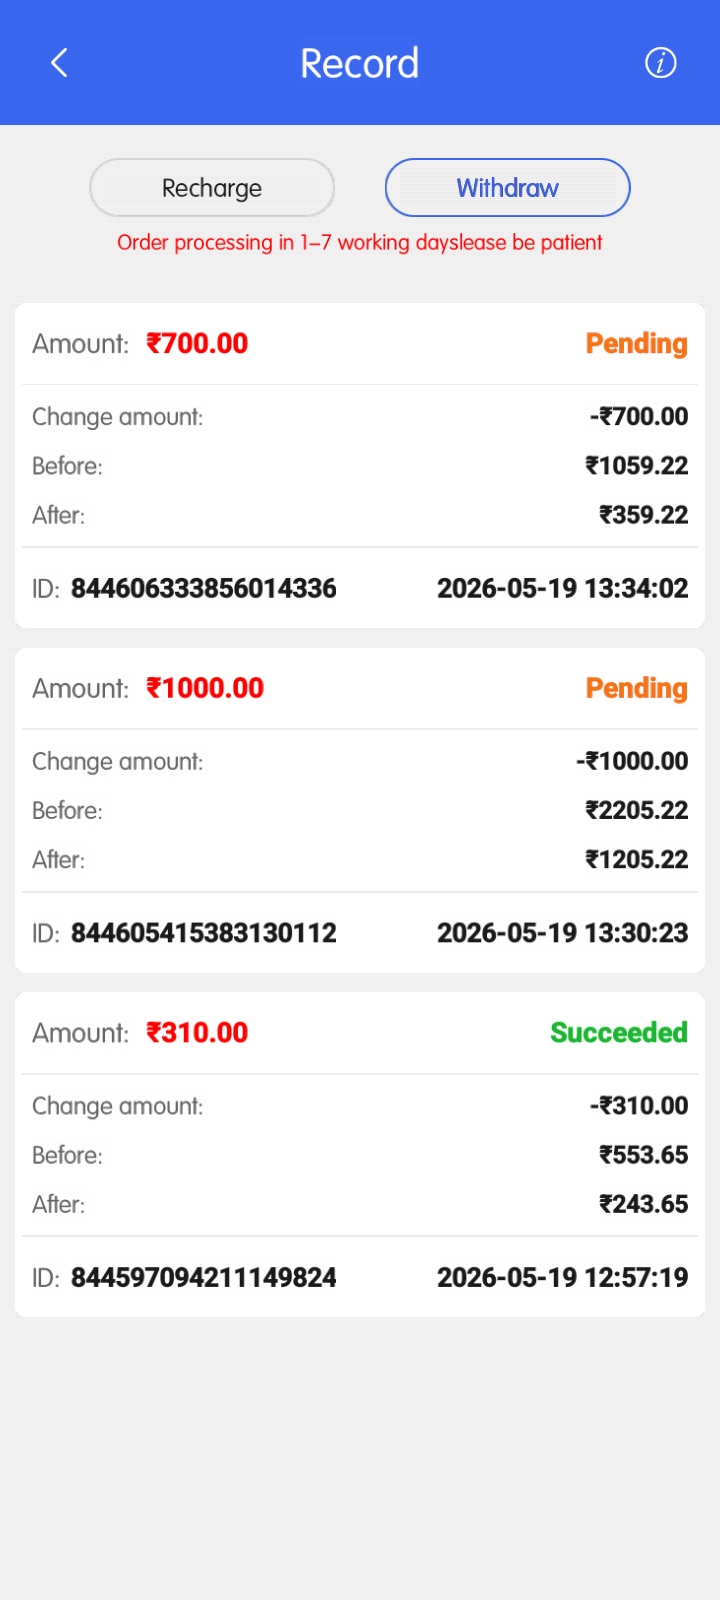Screen dimensions: 720x1600
Task: Tap the back arrow icon
Action: click(x=59, y=63)
